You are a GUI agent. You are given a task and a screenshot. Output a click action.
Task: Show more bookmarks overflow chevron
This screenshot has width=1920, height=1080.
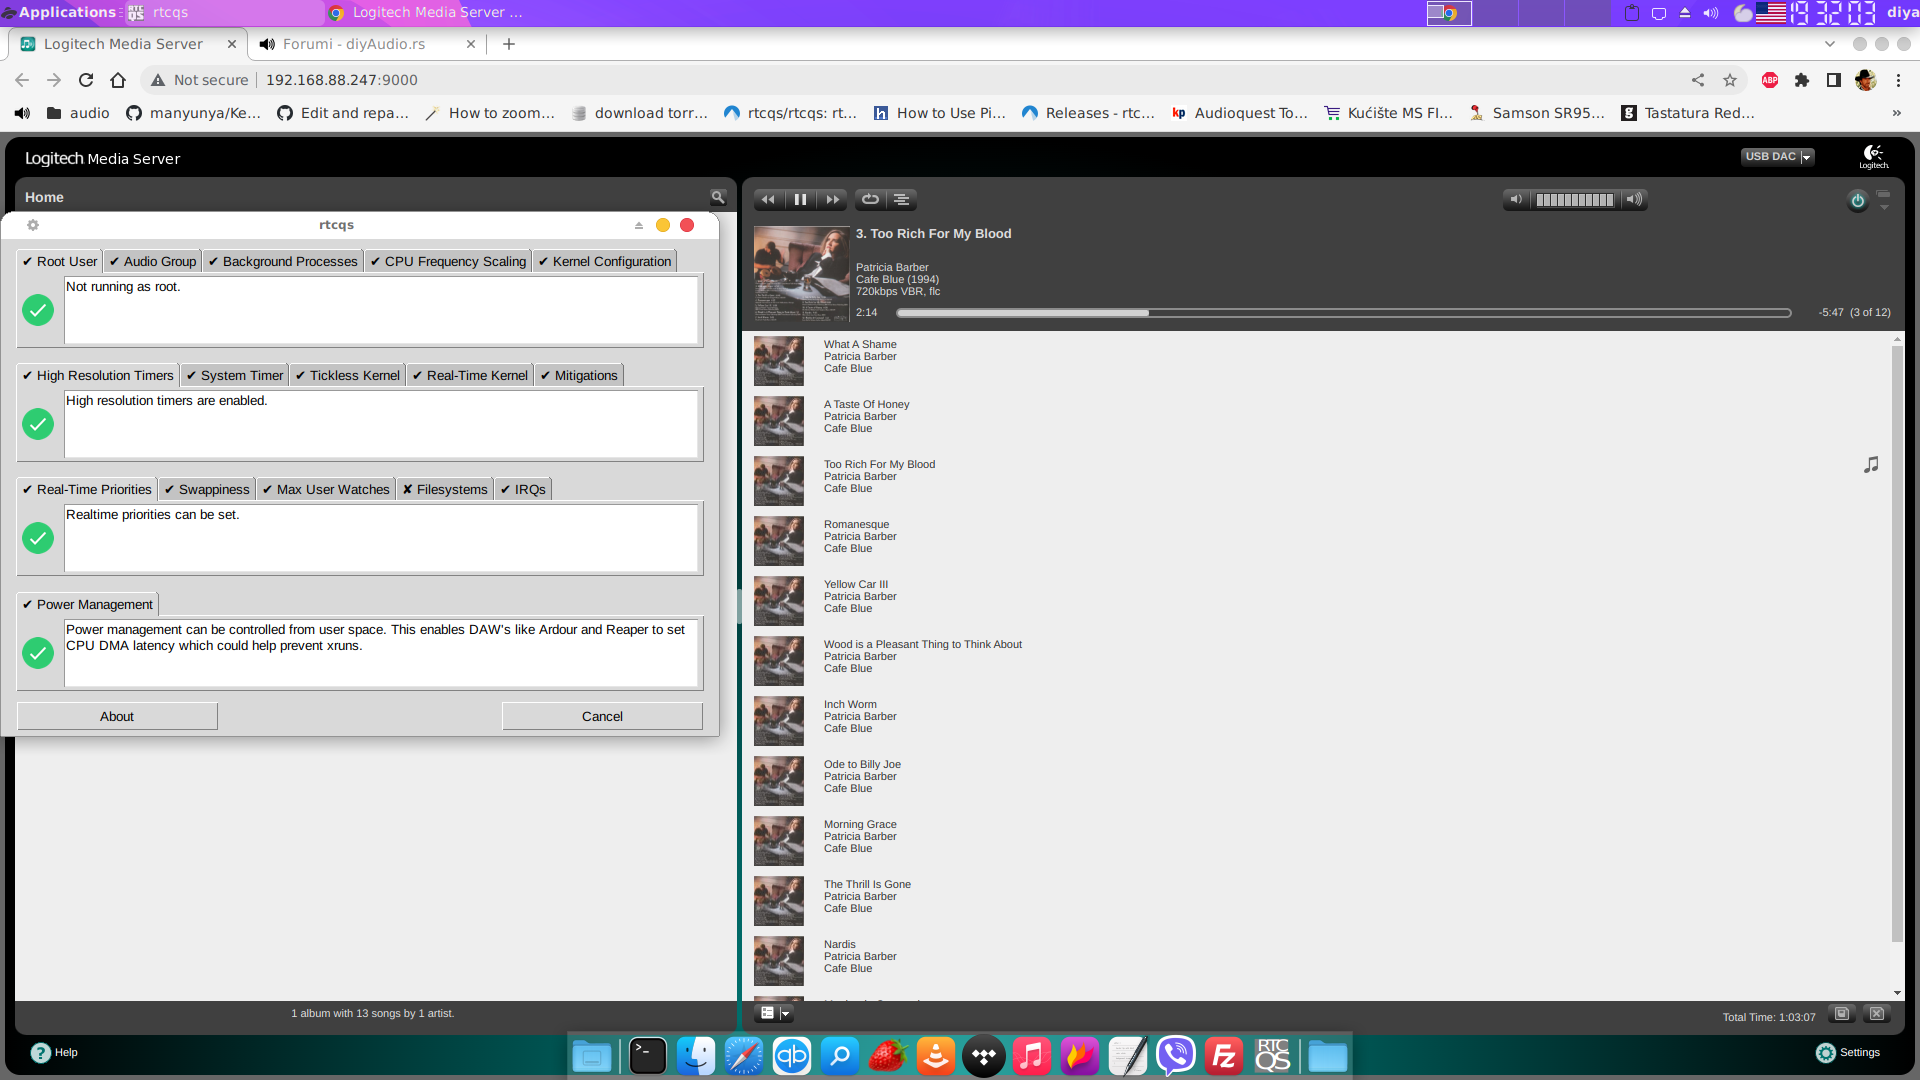(x=1896, y=113)
